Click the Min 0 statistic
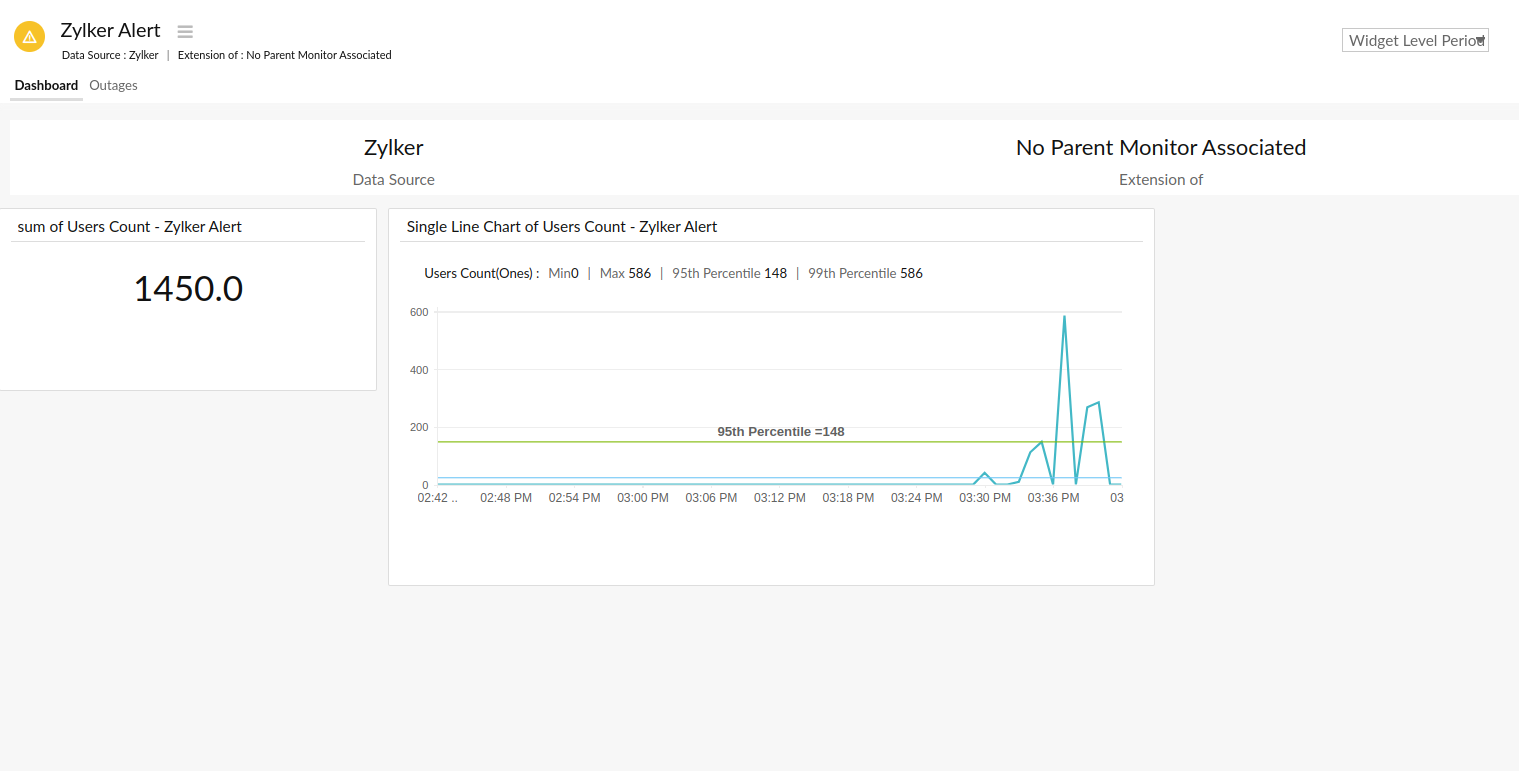Screen dimensions: 1519x771 click(562, 272)
